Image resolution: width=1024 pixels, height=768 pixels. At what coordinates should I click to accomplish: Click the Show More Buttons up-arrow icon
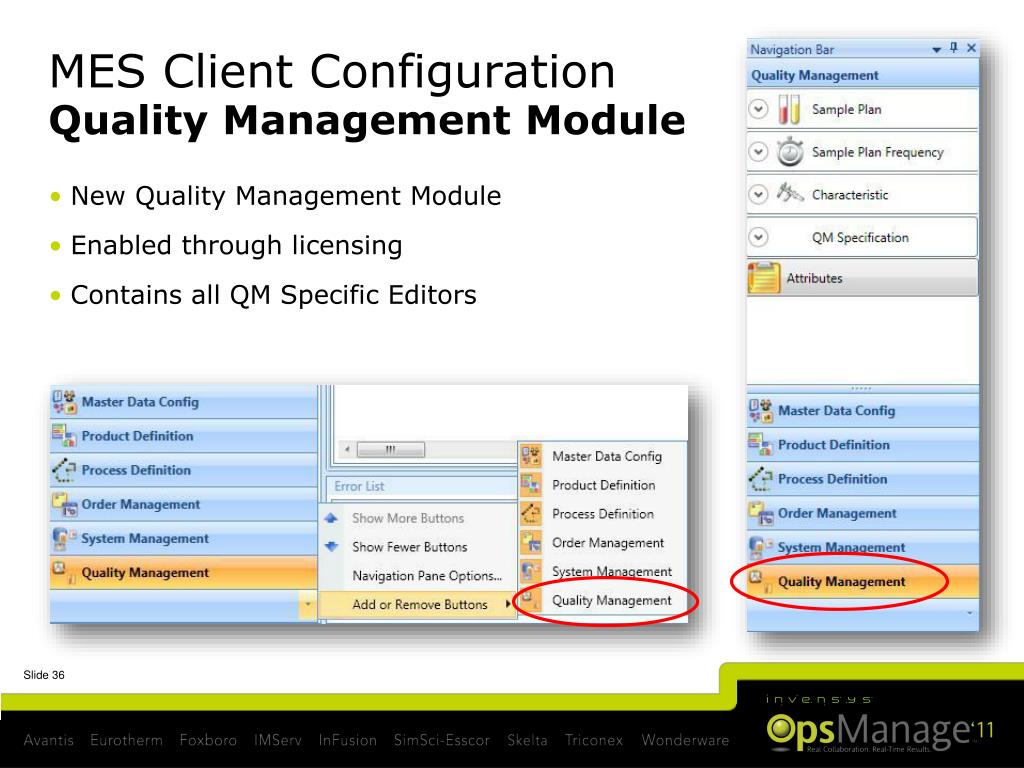coord(332,518)
